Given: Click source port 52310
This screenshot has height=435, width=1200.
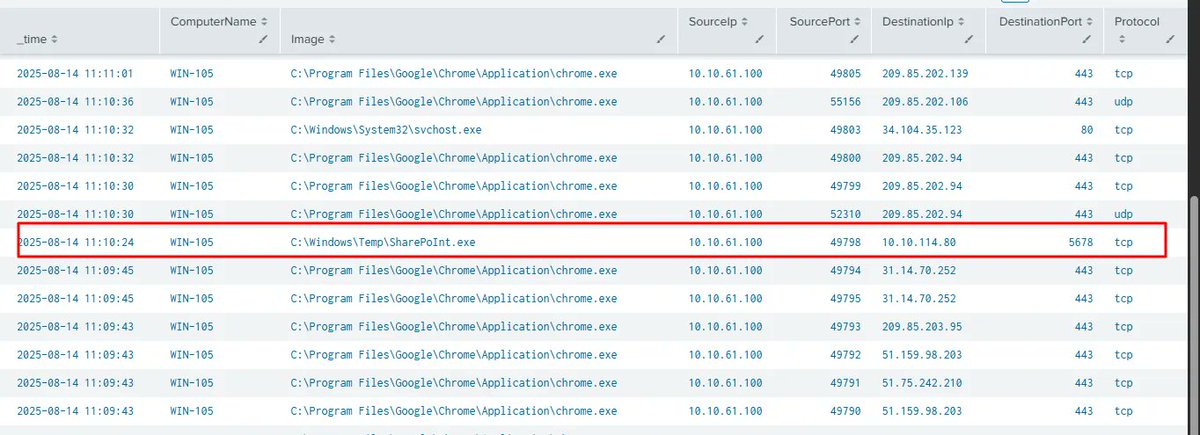Looking at the screenshot, I should click(844, 214).
